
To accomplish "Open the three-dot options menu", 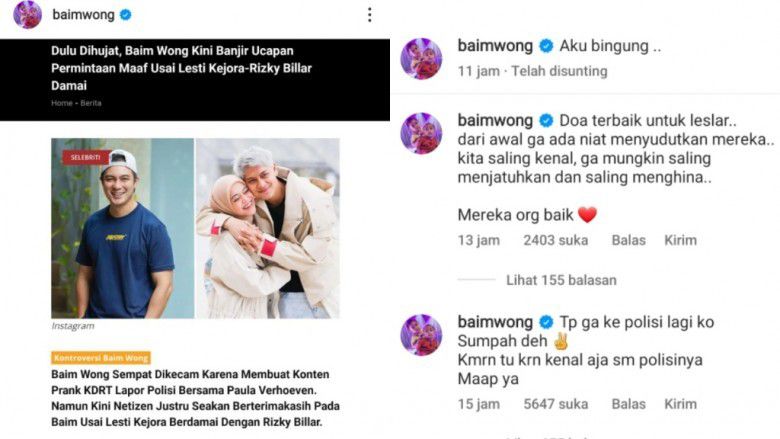I will (x=370, y=15).
